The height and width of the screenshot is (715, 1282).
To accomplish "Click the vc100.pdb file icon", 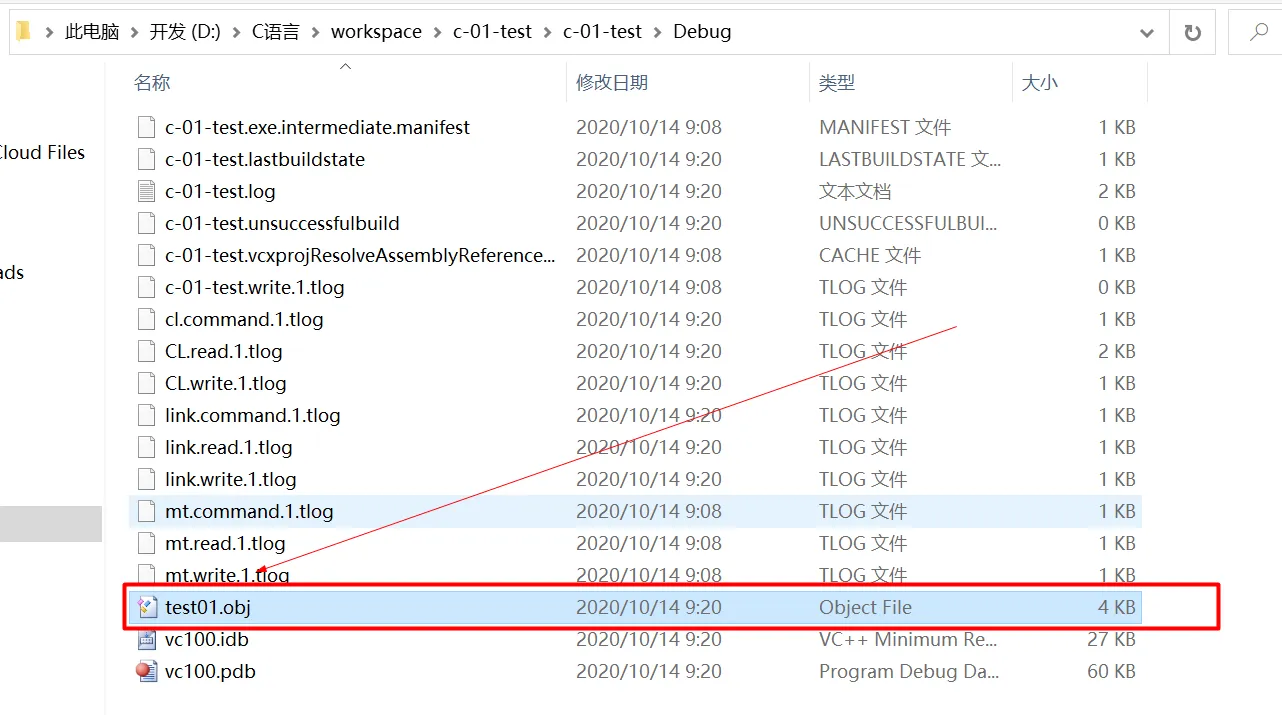I will point(147,671).
